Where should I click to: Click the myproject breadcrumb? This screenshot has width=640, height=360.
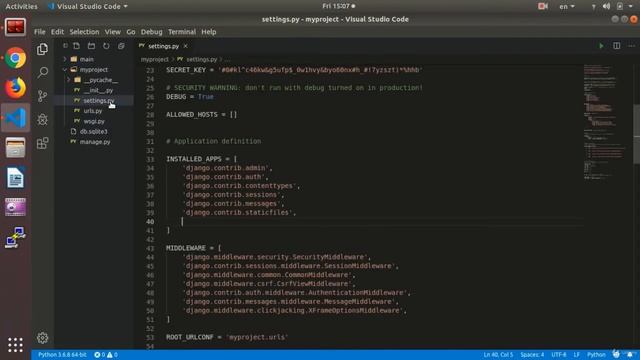155,59
